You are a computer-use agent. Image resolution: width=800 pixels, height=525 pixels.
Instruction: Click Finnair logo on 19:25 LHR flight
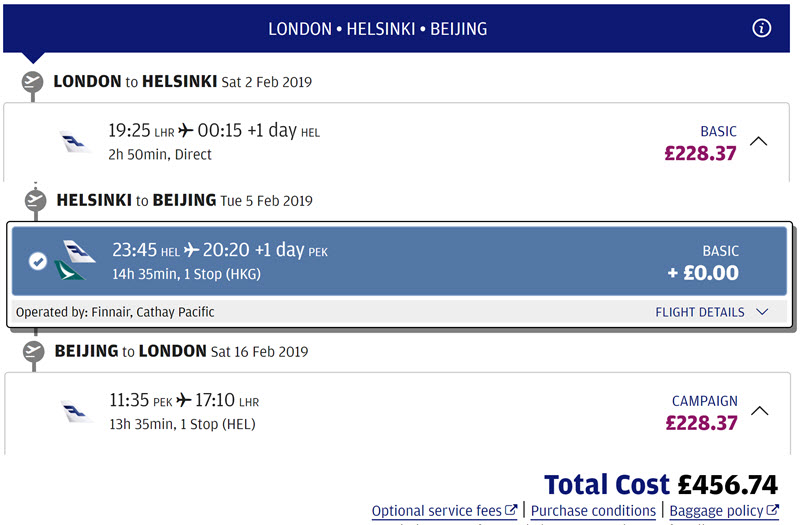coord(76,142)
